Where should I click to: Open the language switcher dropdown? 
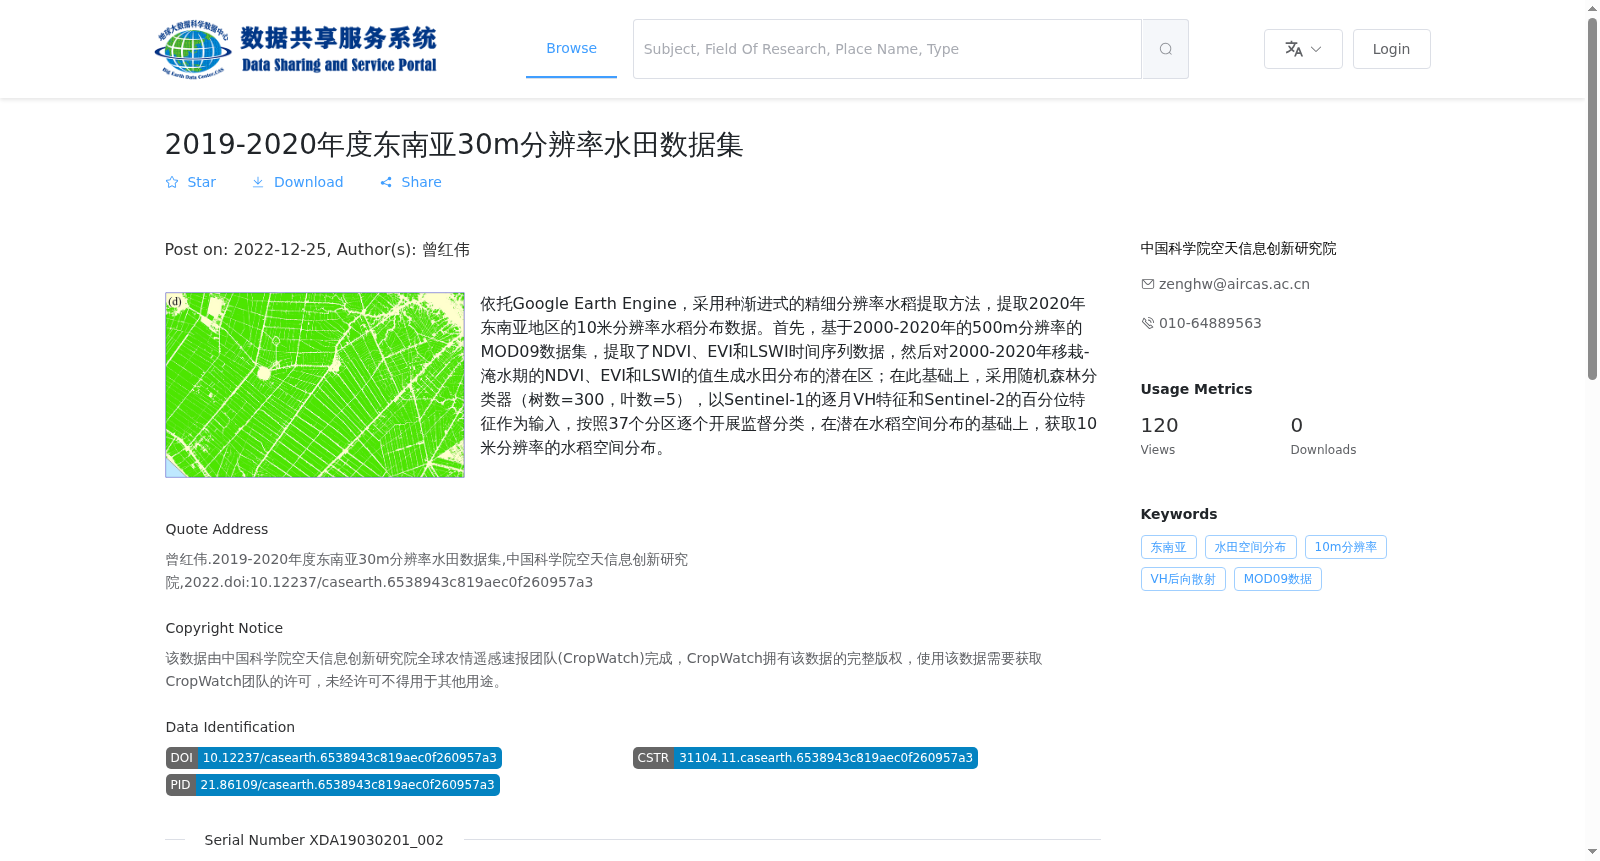(x=1303, y=49)
